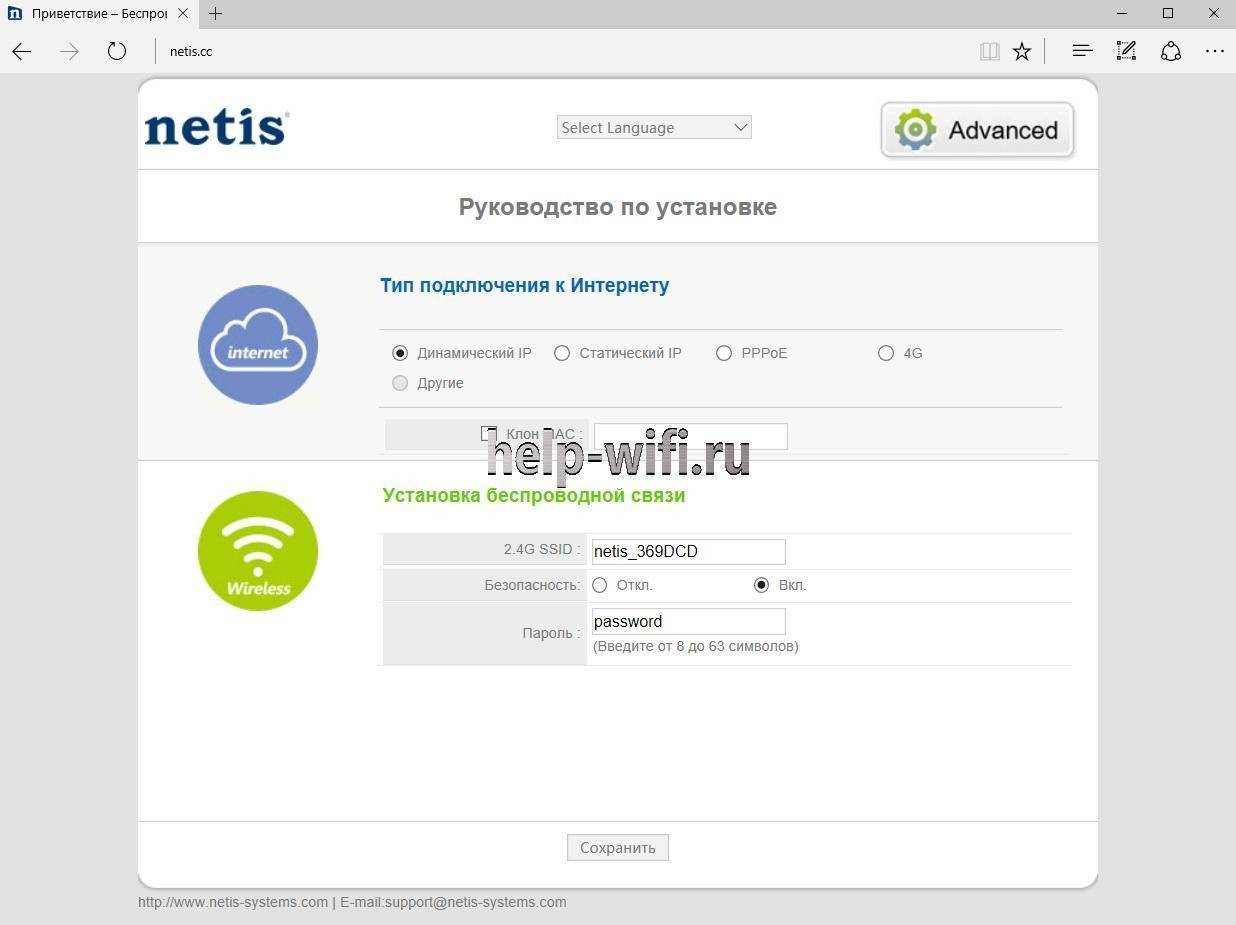
Task: Click the MAC address input field
Action: (x=691, y=436)
